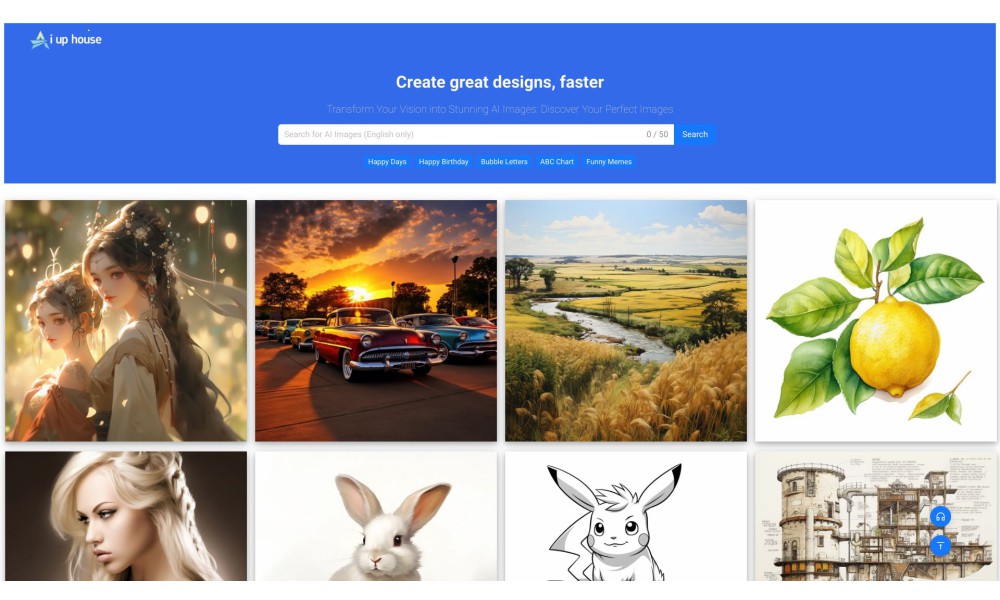The width and height of the screenshot is (1000, 600).
Task: Click the AI up house logo
Action: pyautogui.click(x=66, y=40)
